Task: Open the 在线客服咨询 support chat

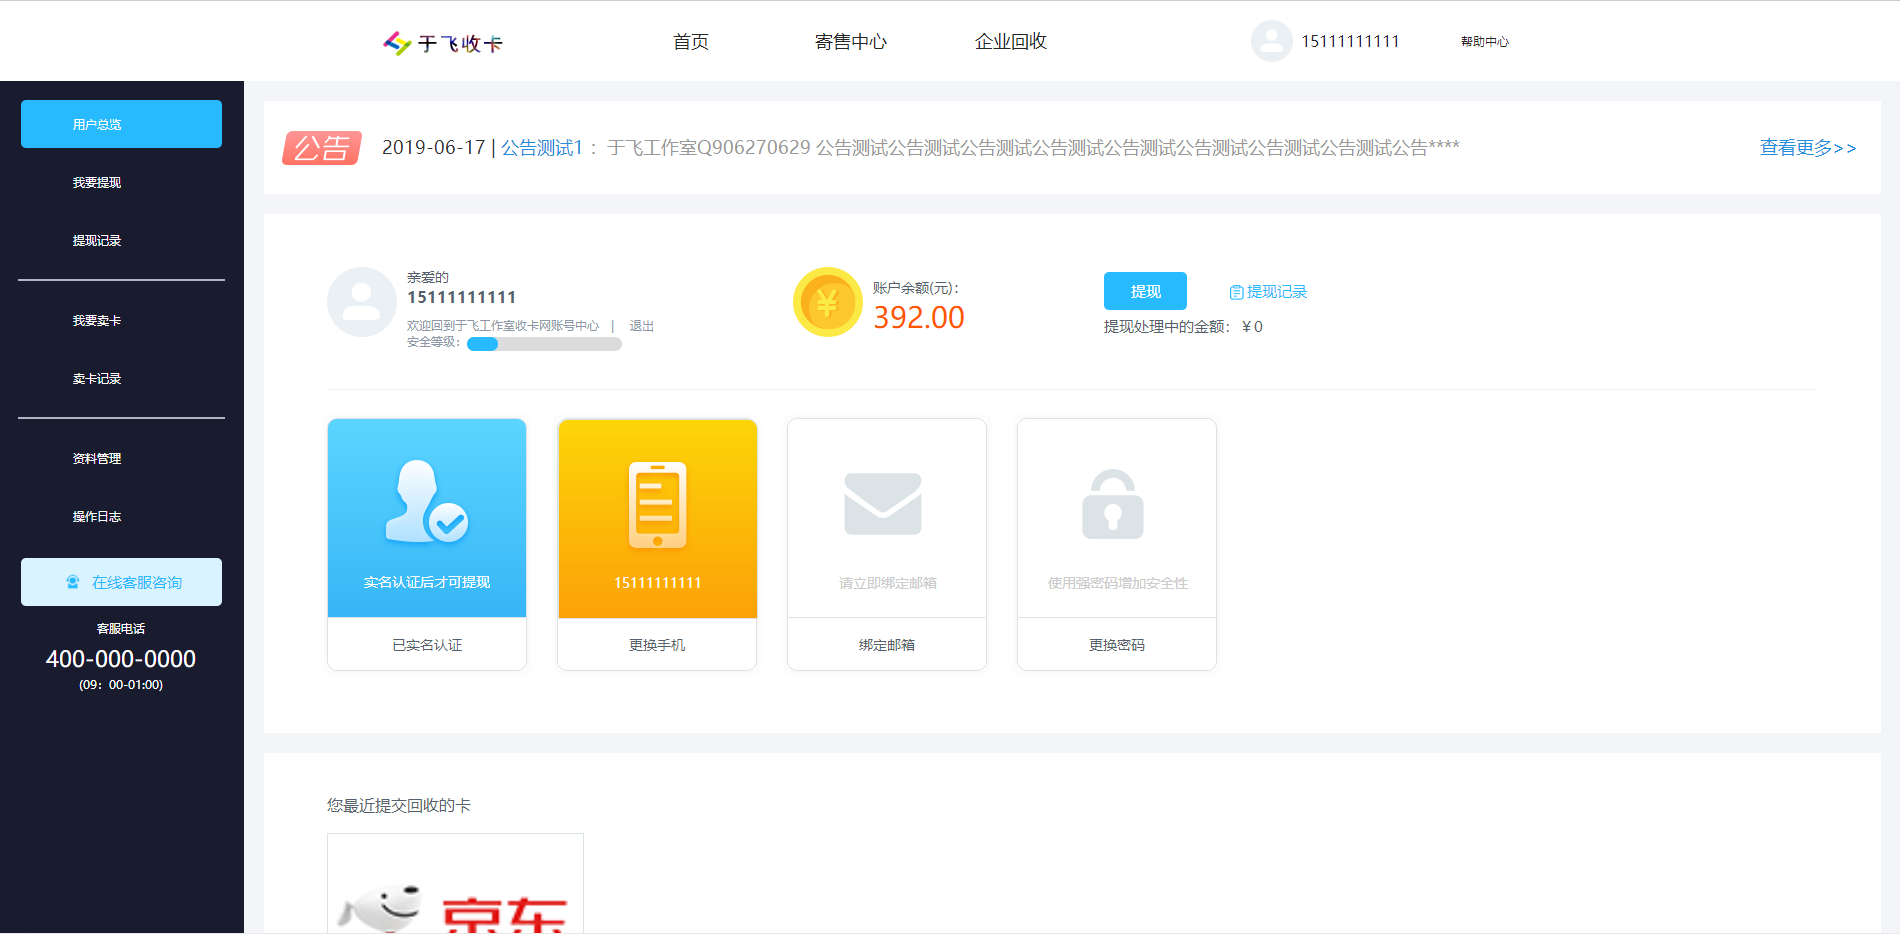Action: point(121,582)
